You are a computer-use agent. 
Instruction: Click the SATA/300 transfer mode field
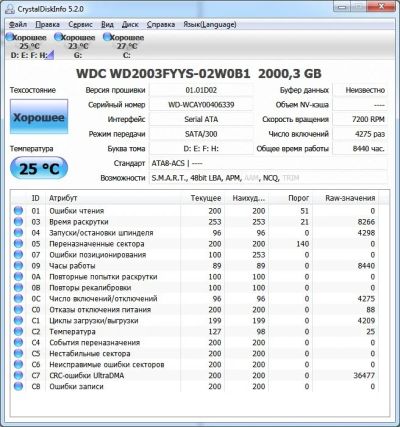[x=201, y=134]
